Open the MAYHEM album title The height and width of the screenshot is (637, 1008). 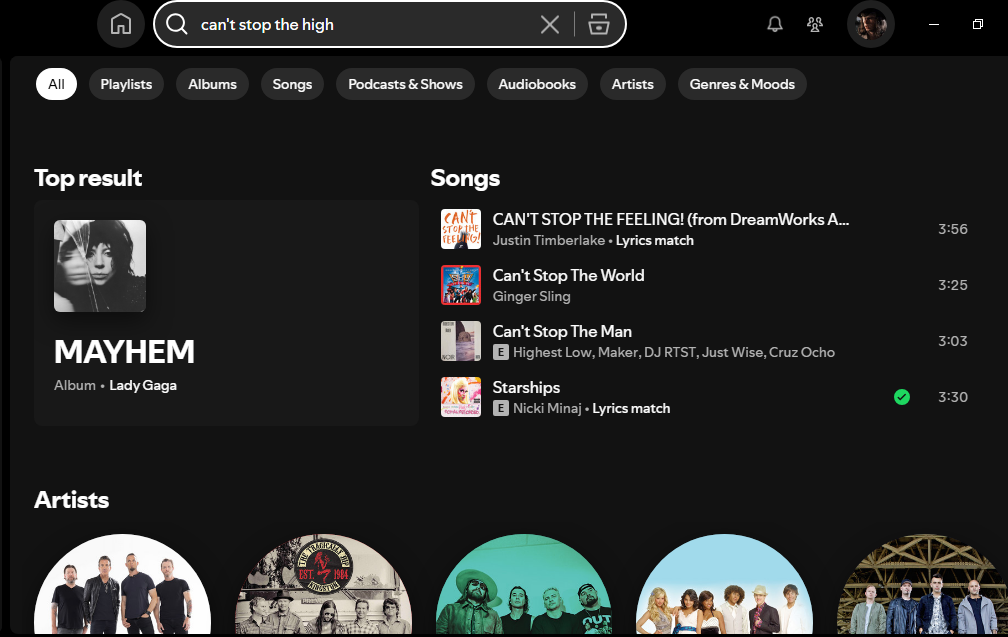tap(124, 352)
